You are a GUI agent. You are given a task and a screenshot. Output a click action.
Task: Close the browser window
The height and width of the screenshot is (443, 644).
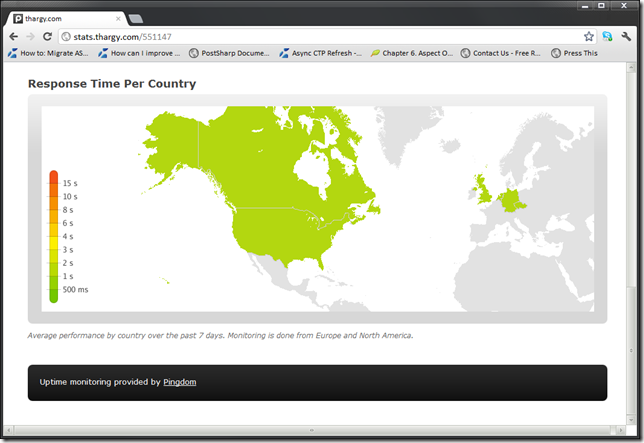pos(623,6)
